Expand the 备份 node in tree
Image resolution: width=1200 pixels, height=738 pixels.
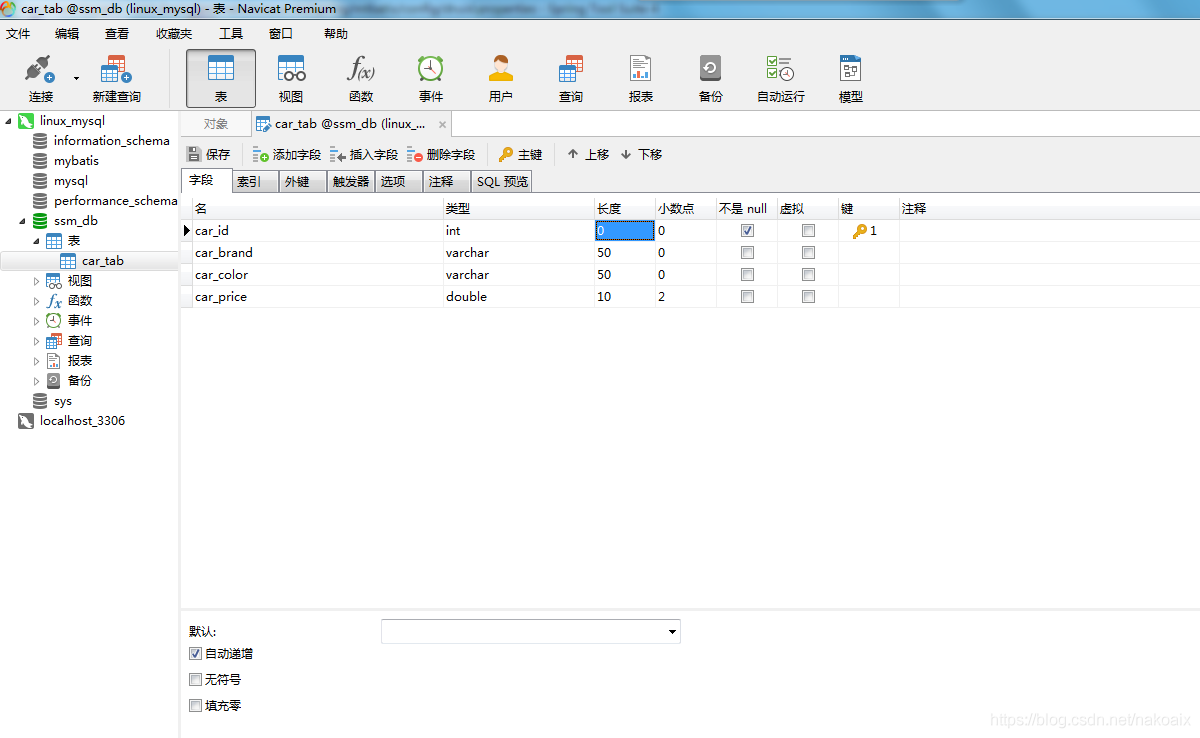pyautogui.click(x=37, y=381)
